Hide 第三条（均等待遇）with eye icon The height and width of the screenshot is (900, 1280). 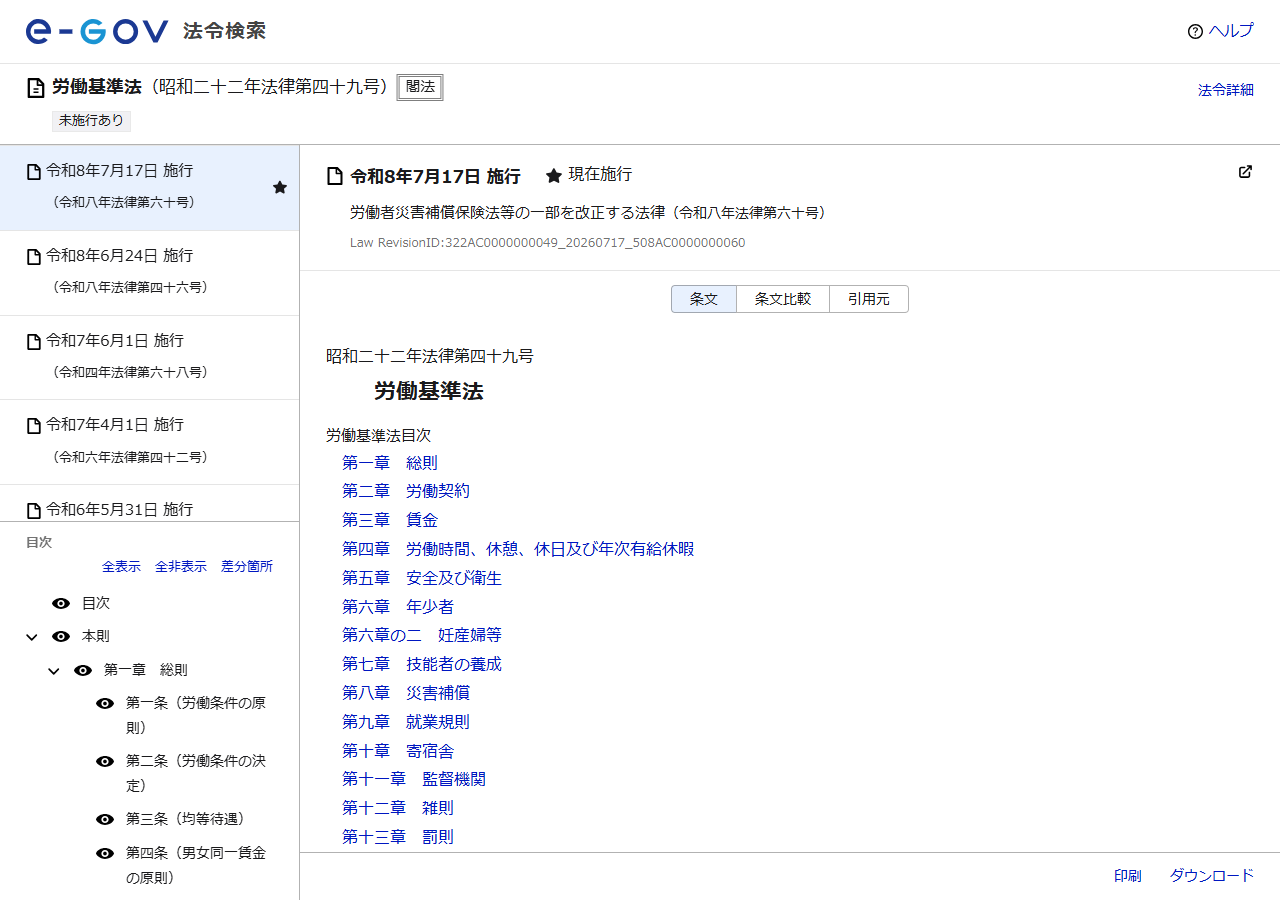[x=105, y=820]
